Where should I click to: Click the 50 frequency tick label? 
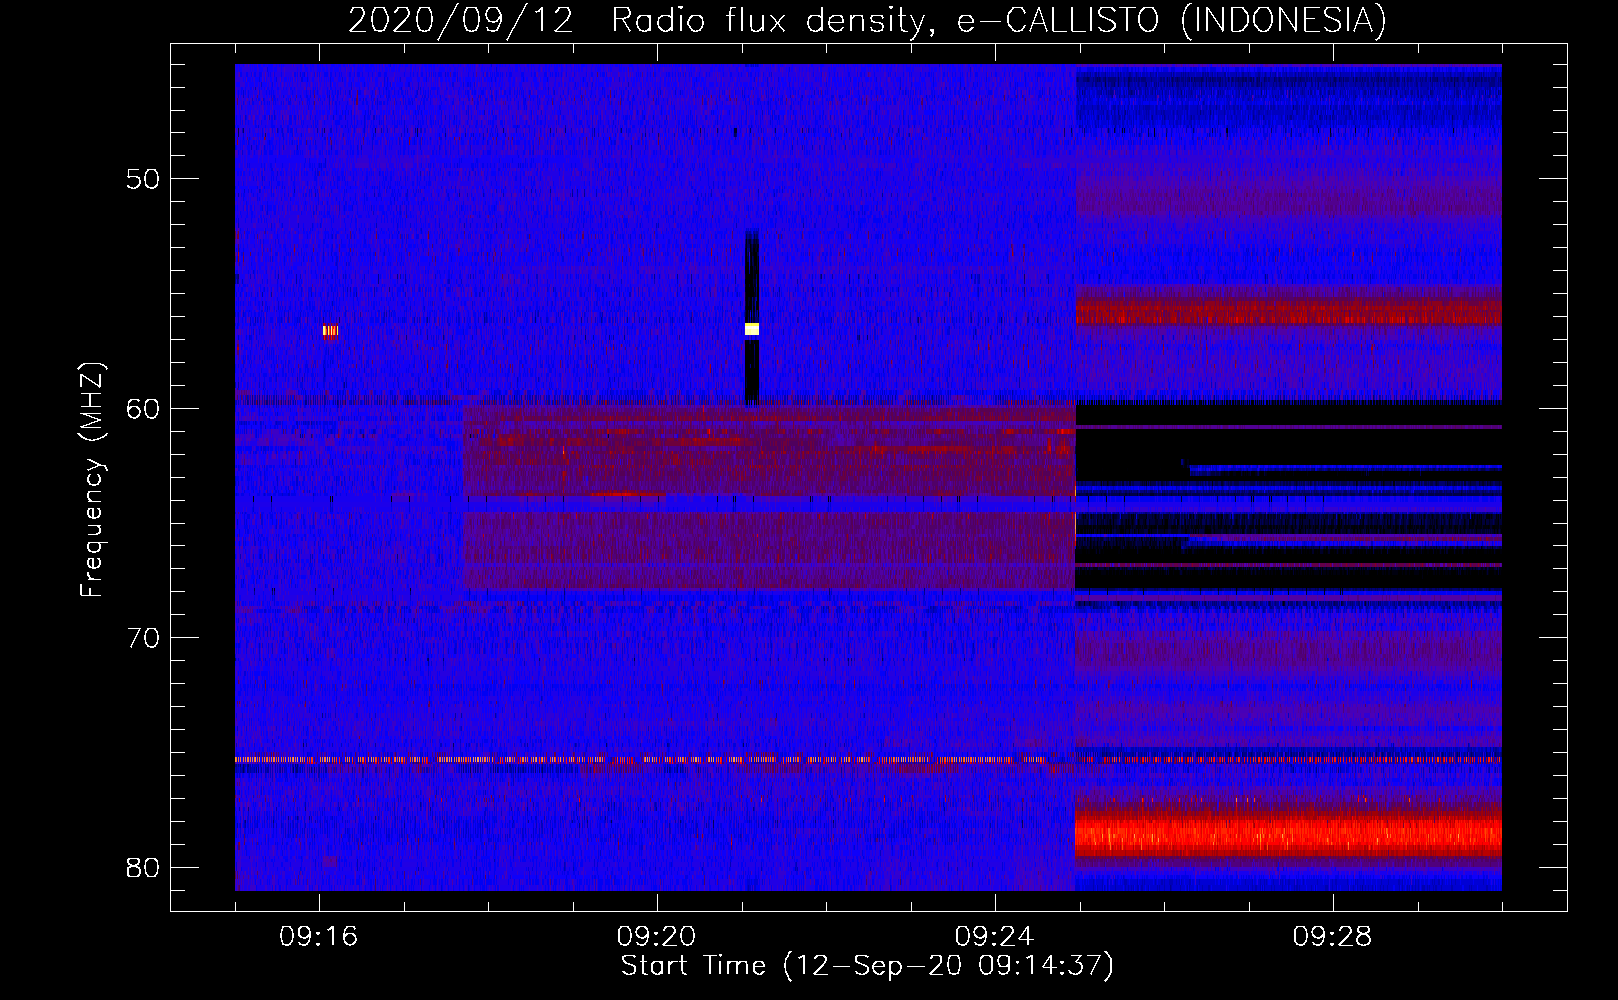click(x=143, y=179)
